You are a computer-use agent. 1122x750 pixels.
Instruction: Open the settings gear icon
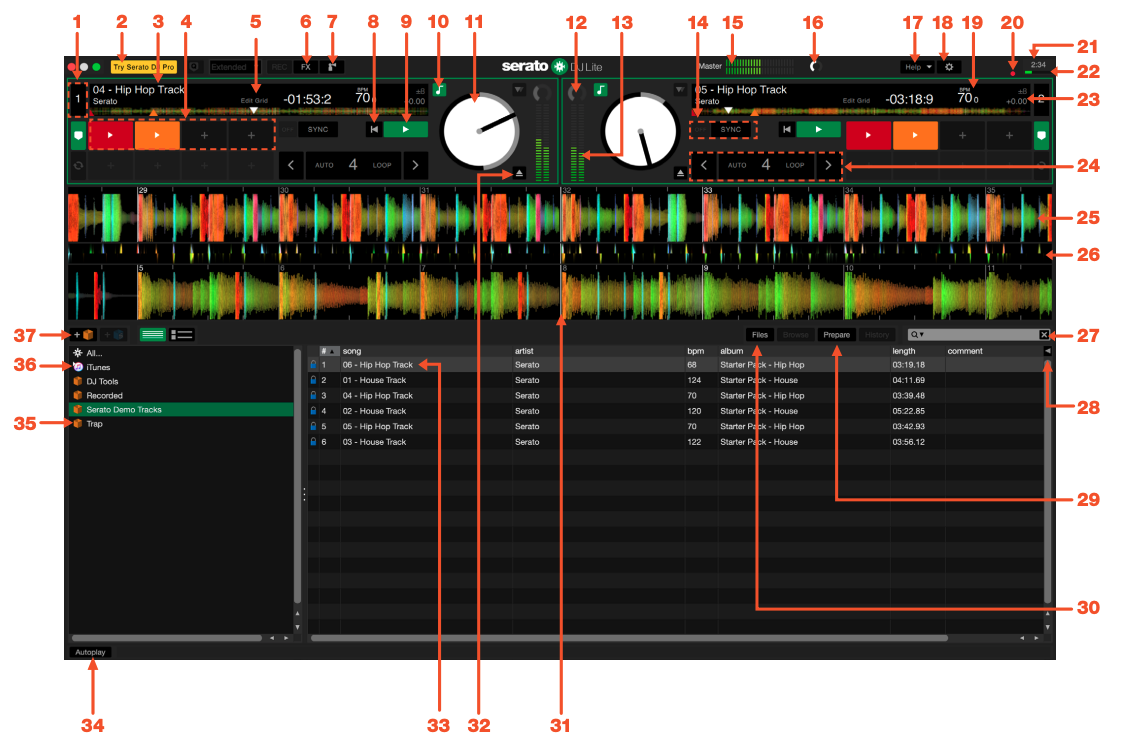(x=949, y=67)
